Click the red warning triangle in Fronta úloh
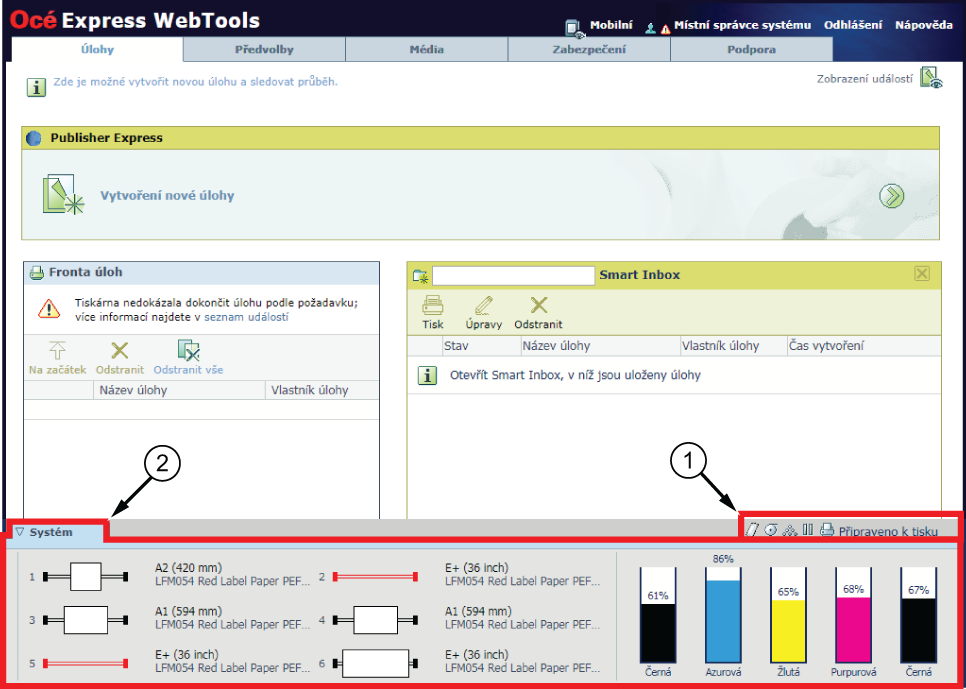The height and width of the screenshot is (689, 966). [x=49, y=308]
